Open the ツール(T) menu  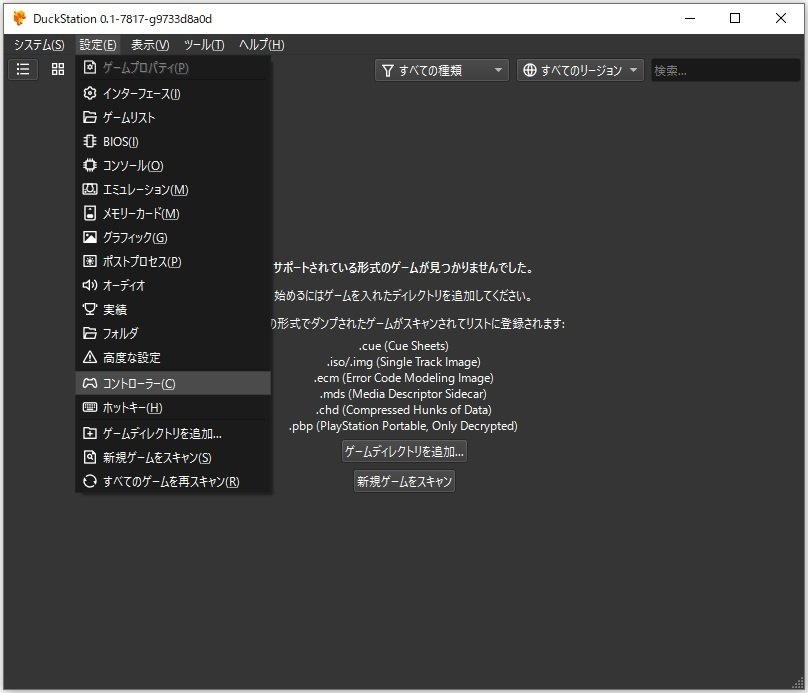pyautogui.click(x=204, y=45)
